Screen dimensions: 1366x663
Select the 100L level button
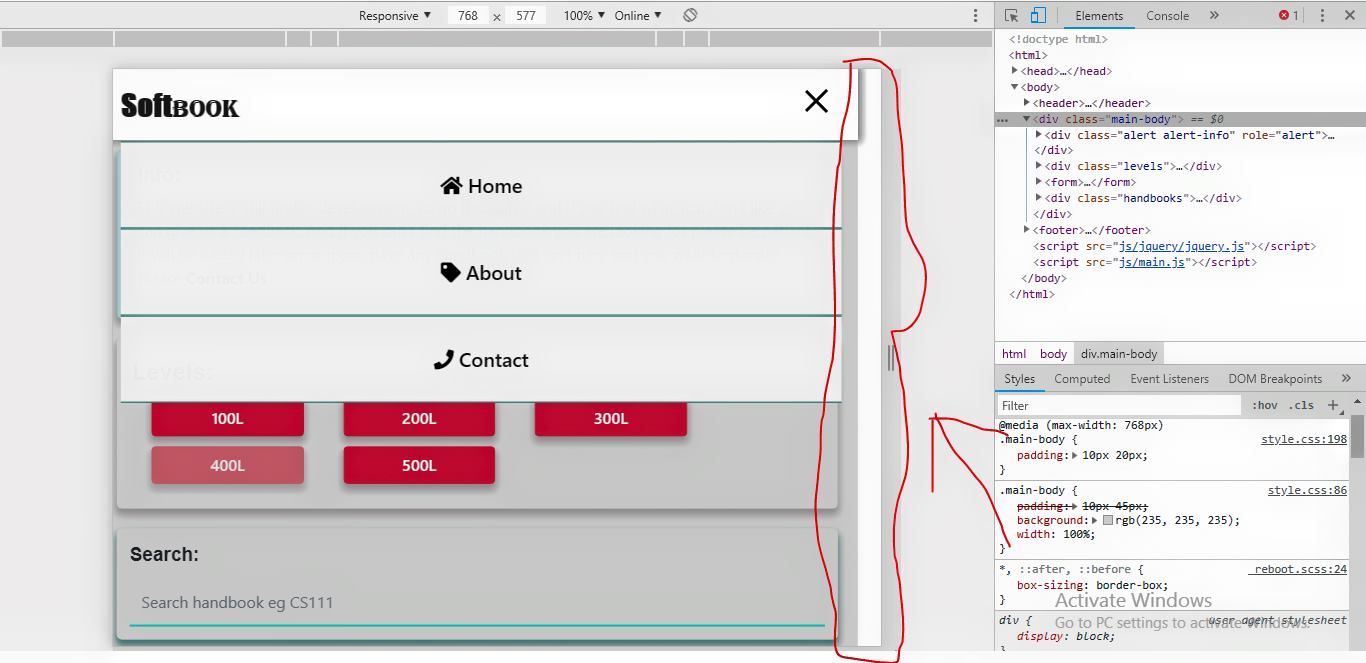227,419
